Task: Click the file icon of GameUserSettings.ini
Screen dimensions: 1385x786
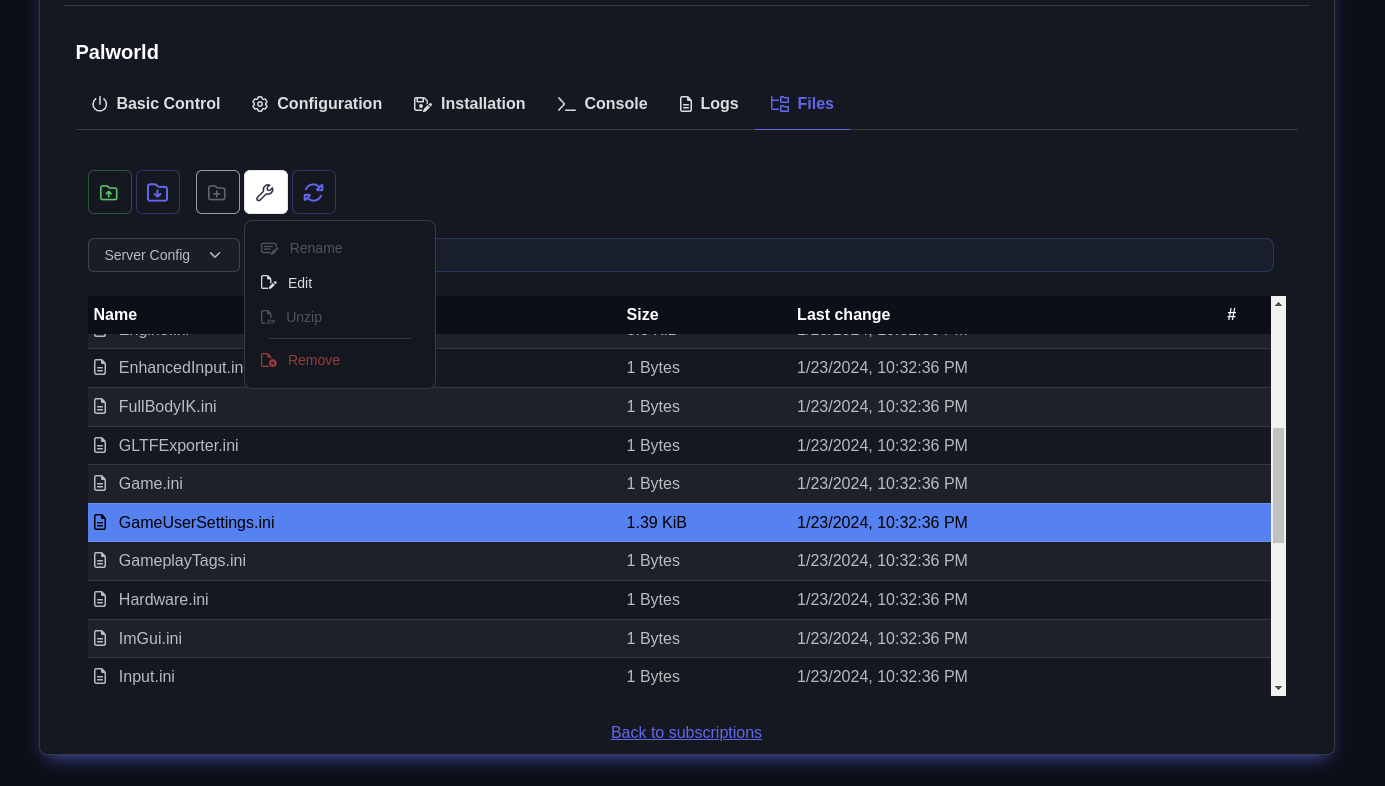Action: pyautogui.click(x=100, y=522)
